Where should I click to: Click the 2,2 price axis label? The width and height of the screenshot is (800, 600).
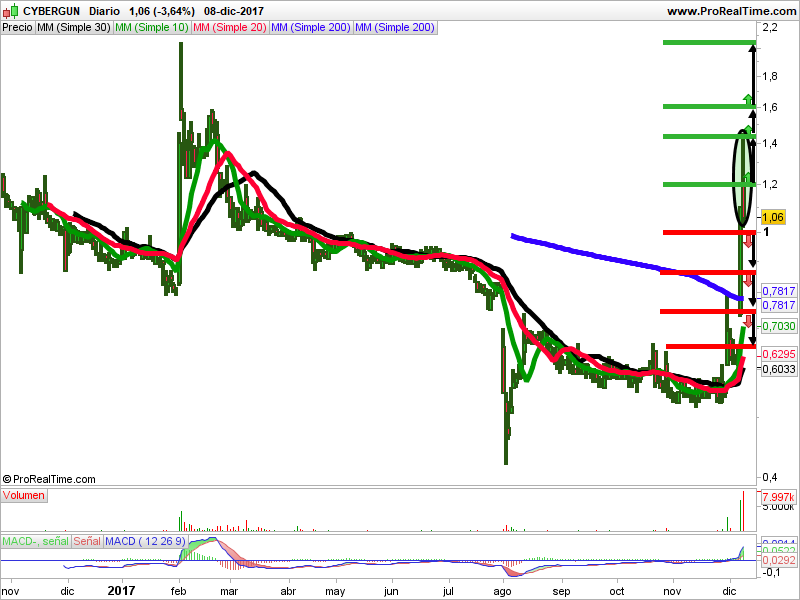770,28
